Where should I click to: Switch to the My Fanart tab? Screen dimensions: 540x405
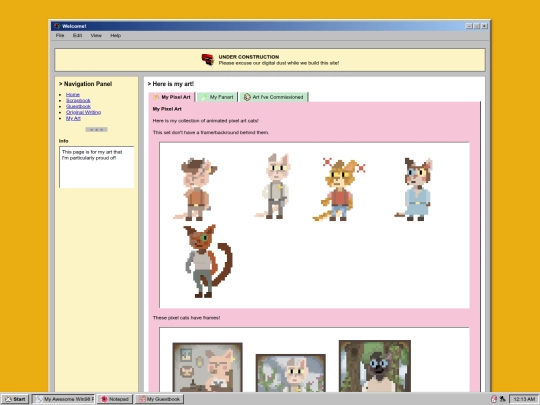click(217, 97)
